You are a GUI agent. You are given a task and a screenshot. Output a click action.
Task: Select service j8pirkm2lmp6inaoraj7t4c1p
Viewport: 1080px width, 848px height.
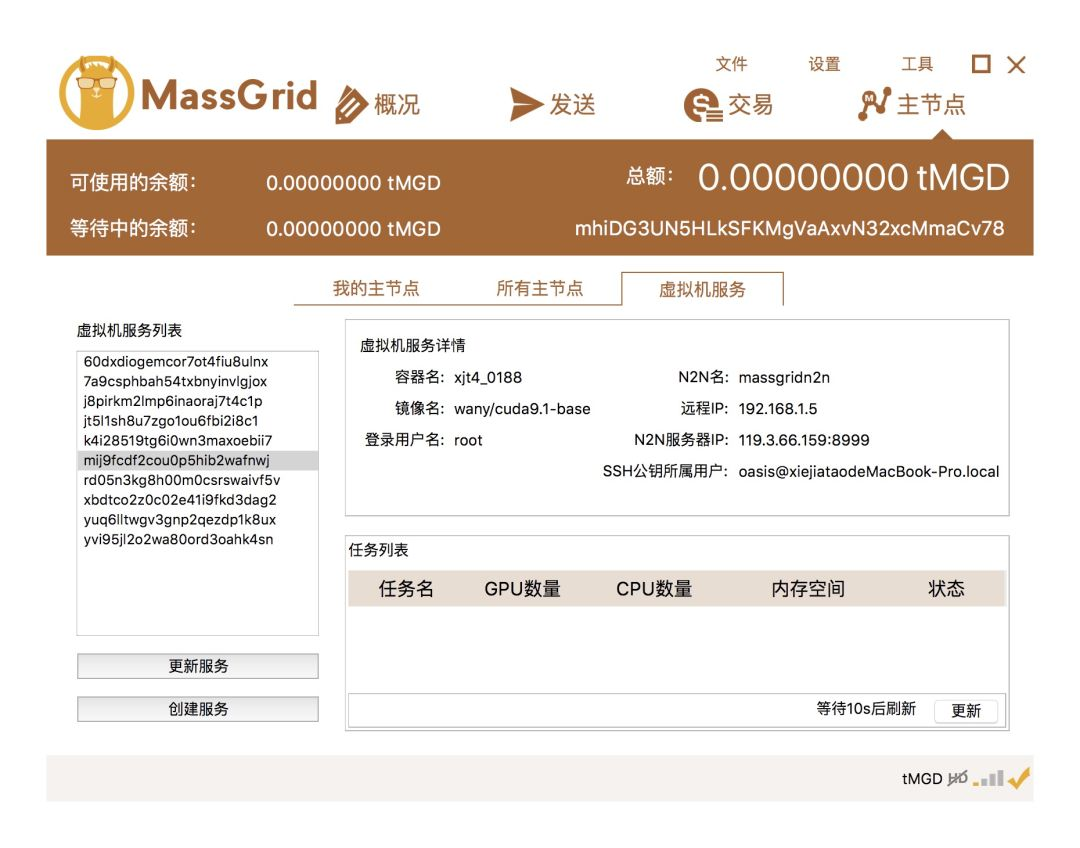pos(197,401)
